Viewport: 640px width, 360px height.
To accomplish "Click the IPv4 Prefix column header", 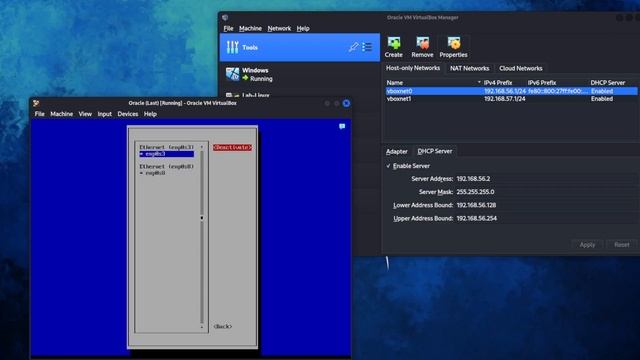I will coord(498,82).
